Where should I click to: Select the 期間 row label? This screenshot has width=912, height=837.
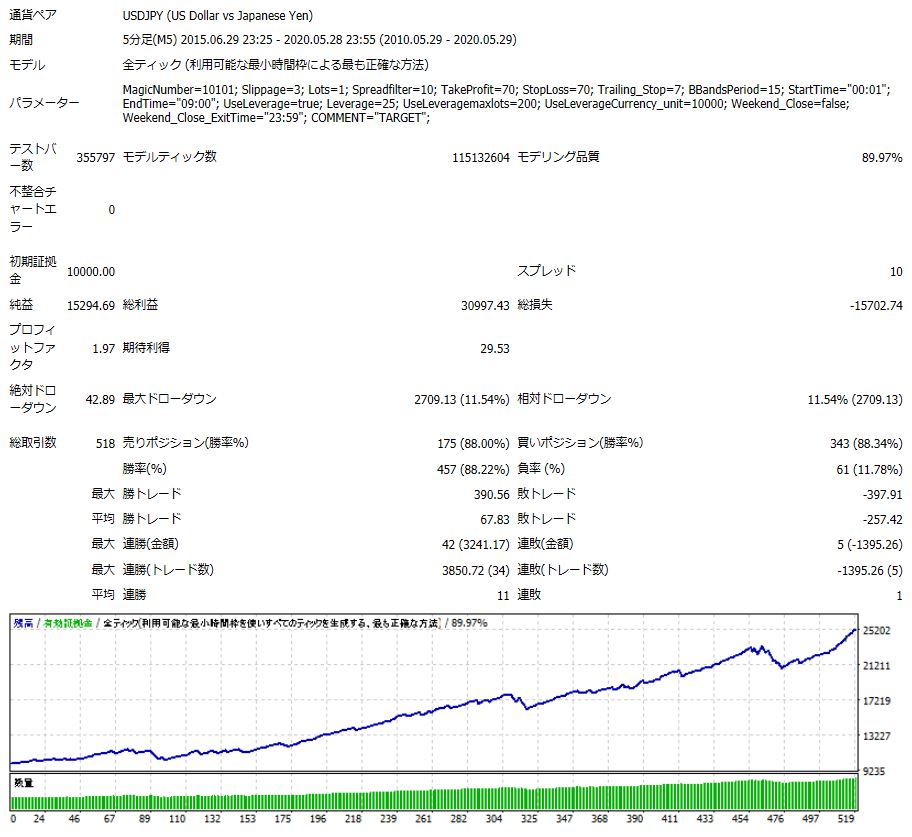click(21, 40)
